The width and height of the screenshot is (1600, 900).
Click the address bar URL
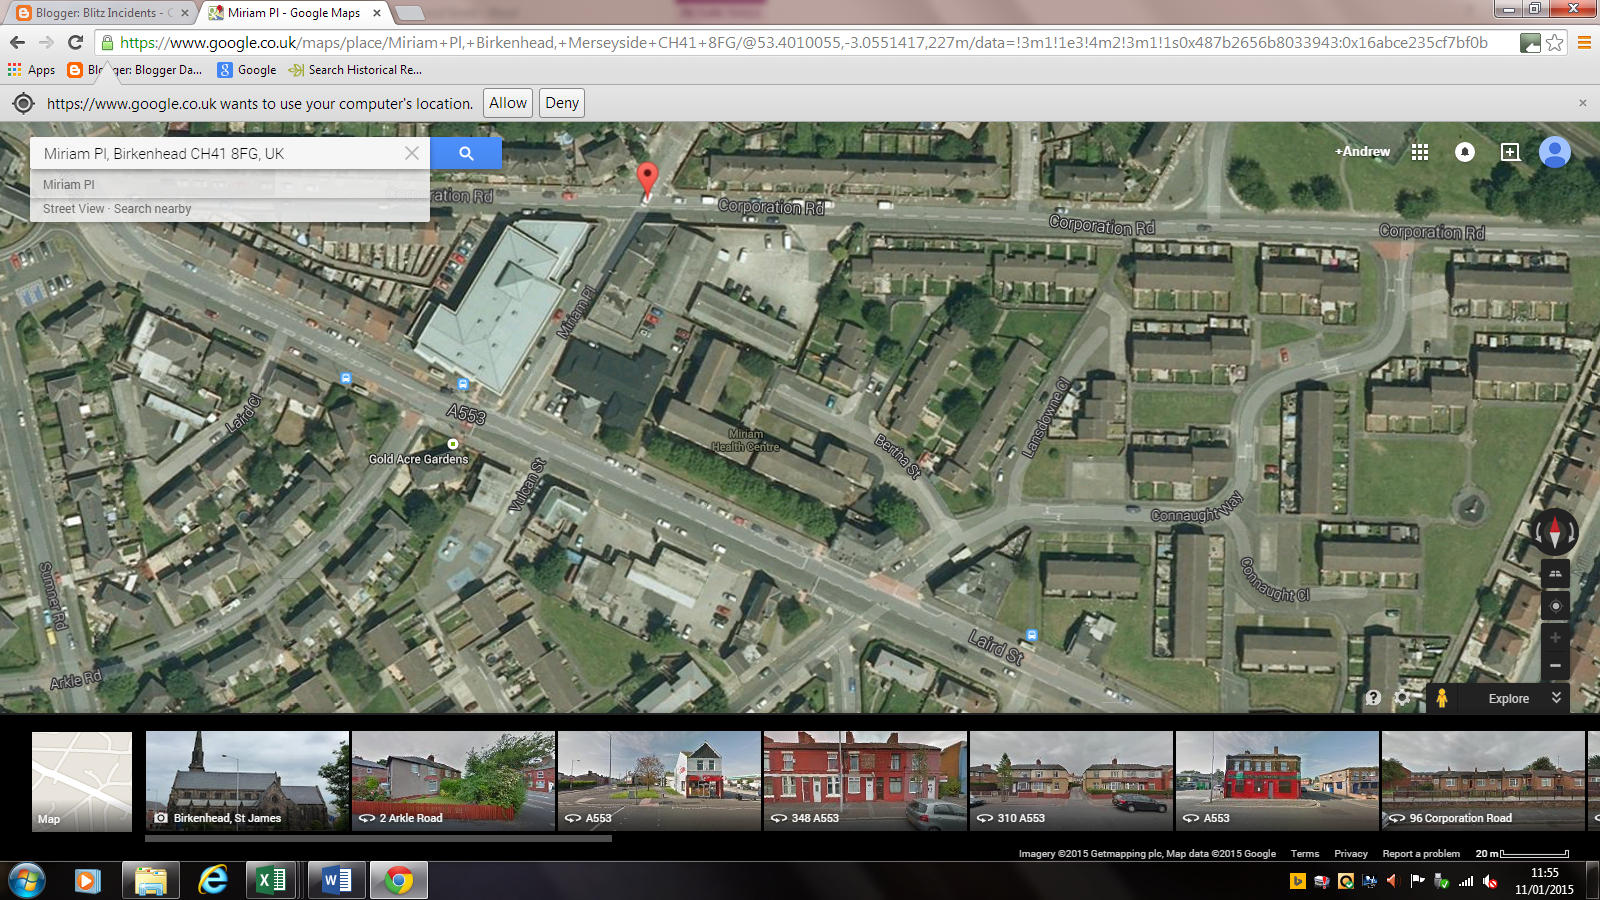coord(803,43)
